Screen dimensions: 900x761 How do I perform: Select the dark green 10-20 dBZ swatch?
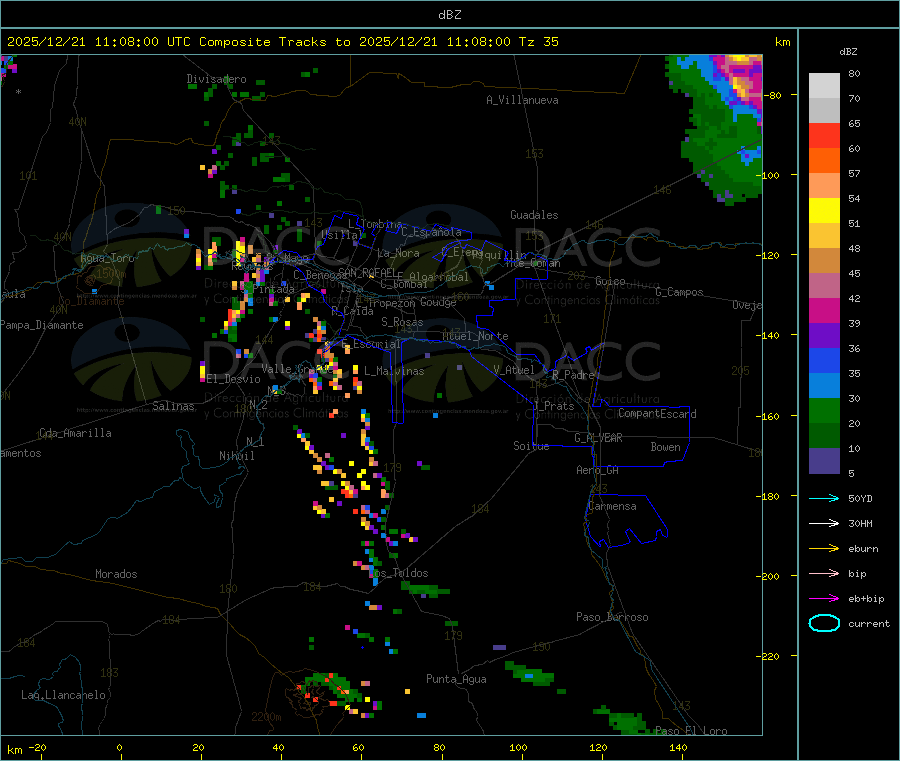[824, 436]
